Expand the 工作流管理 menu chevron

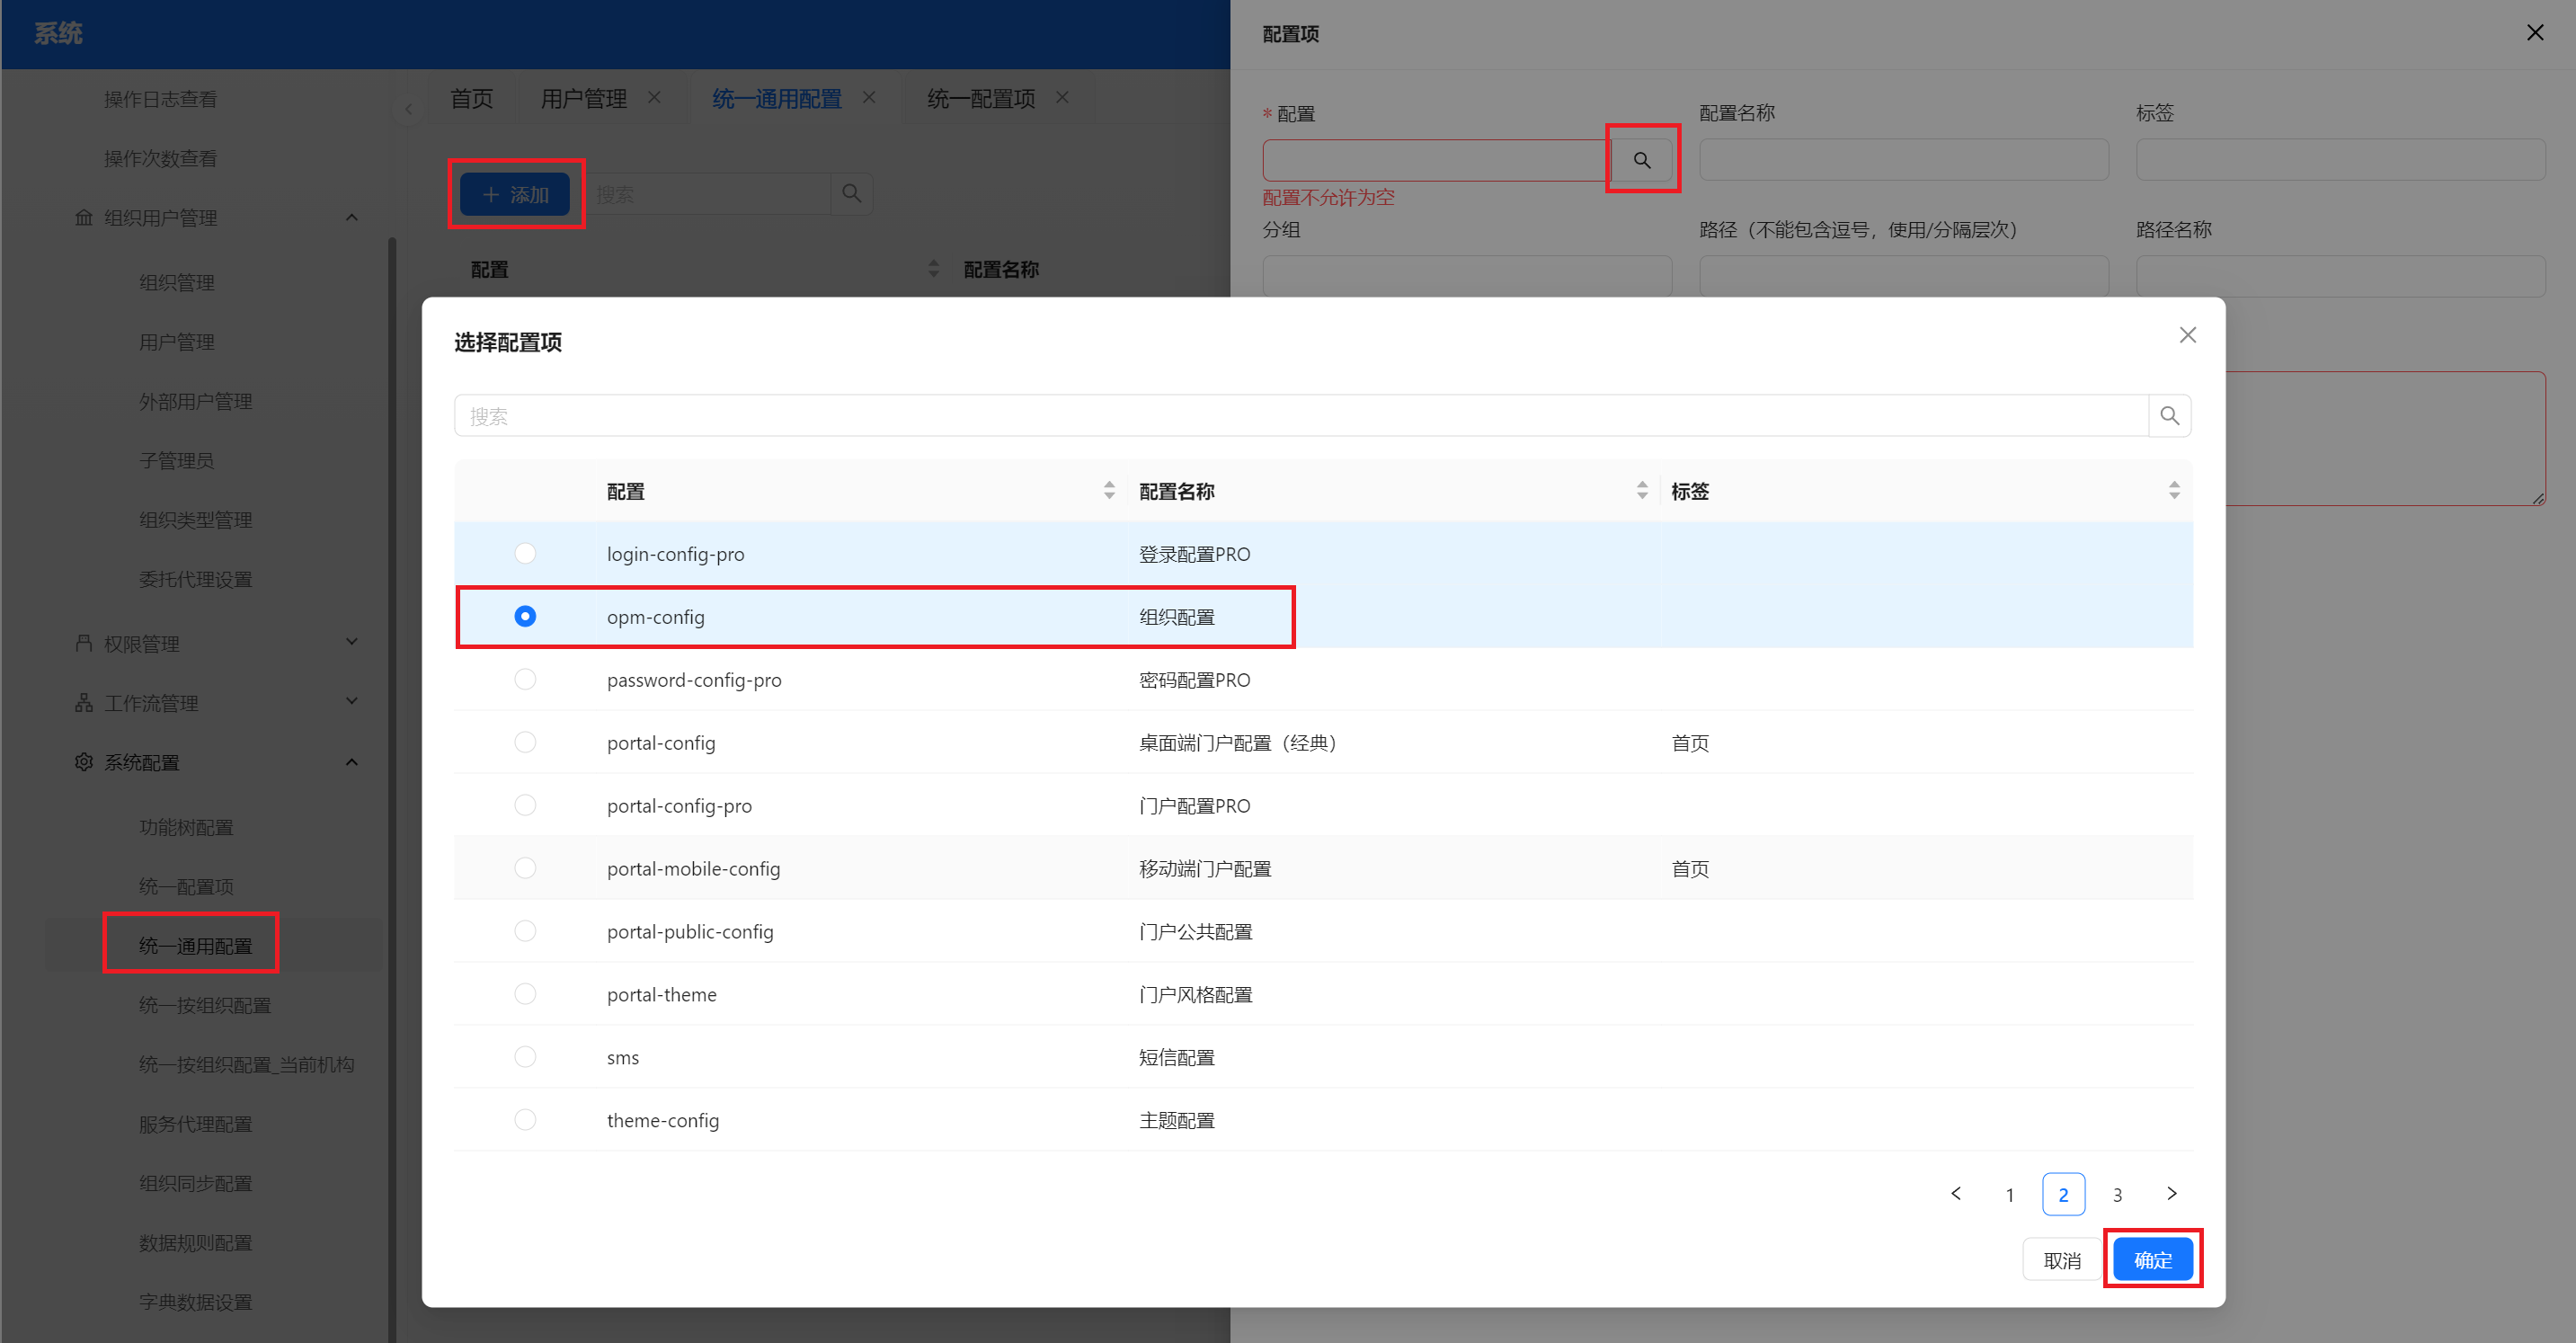tap(351, 701)
